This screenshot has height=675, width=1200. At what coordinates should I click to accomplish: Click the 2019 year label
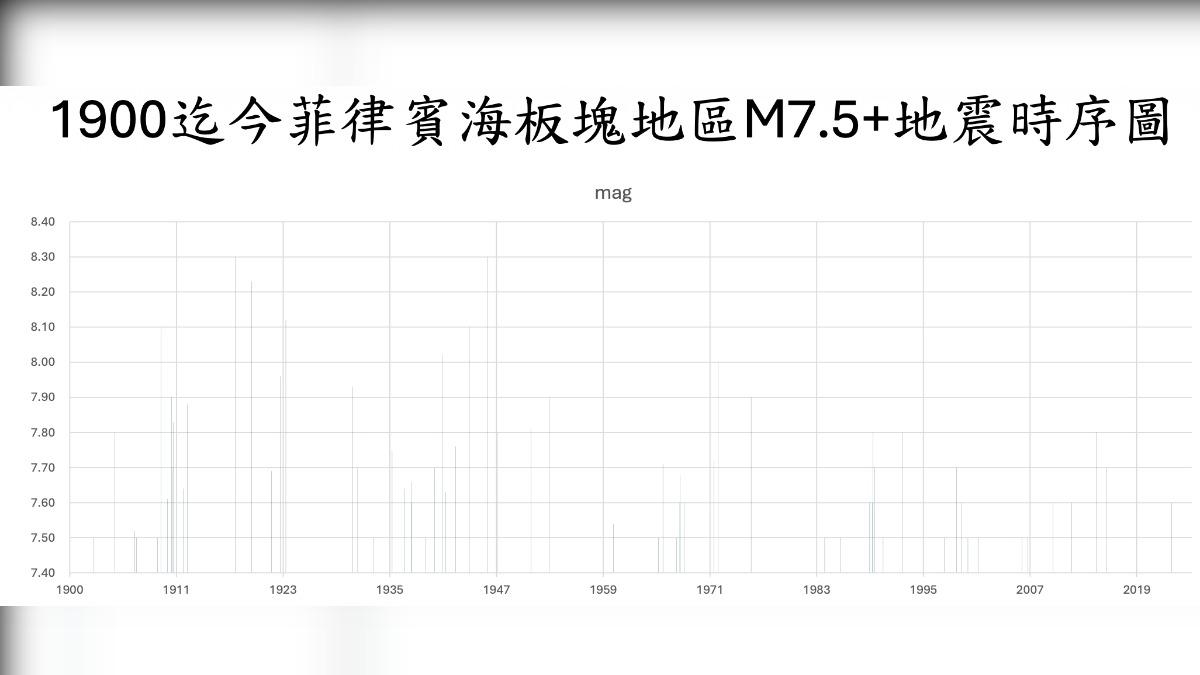tap(1138, 590)
